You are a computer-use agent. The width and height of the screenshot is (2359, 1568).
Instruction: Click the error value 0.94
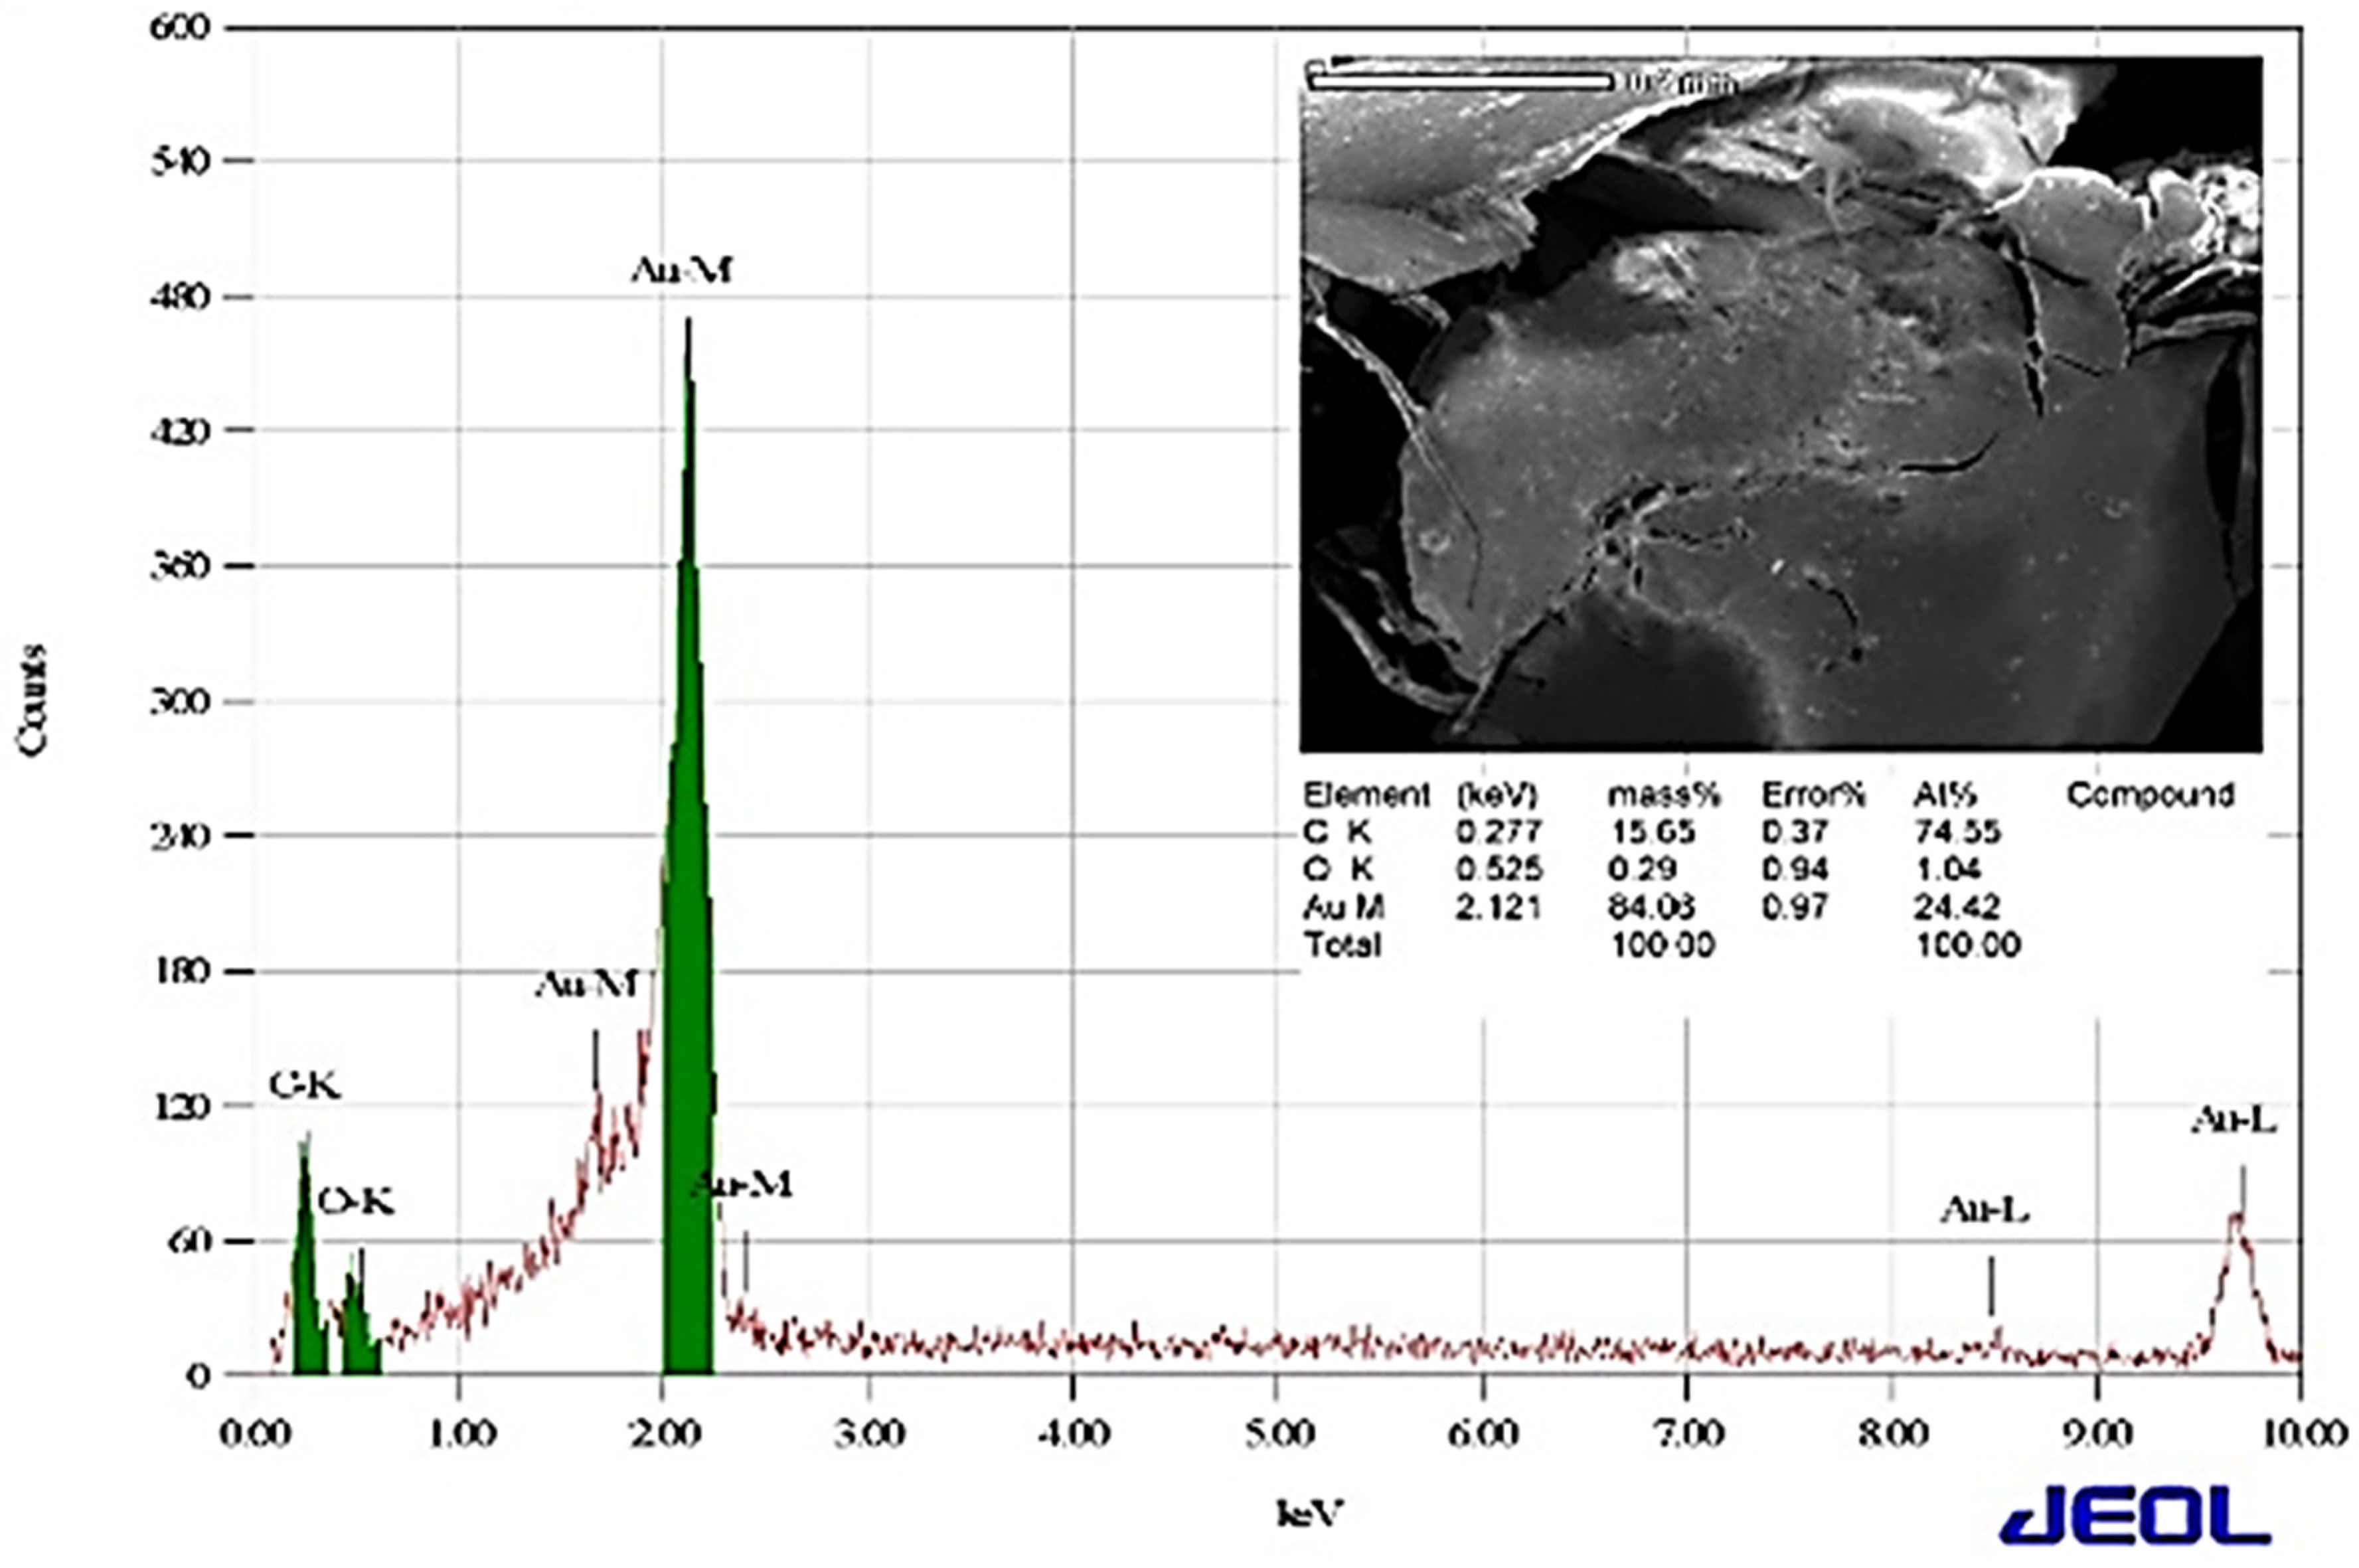(1796, 869)
